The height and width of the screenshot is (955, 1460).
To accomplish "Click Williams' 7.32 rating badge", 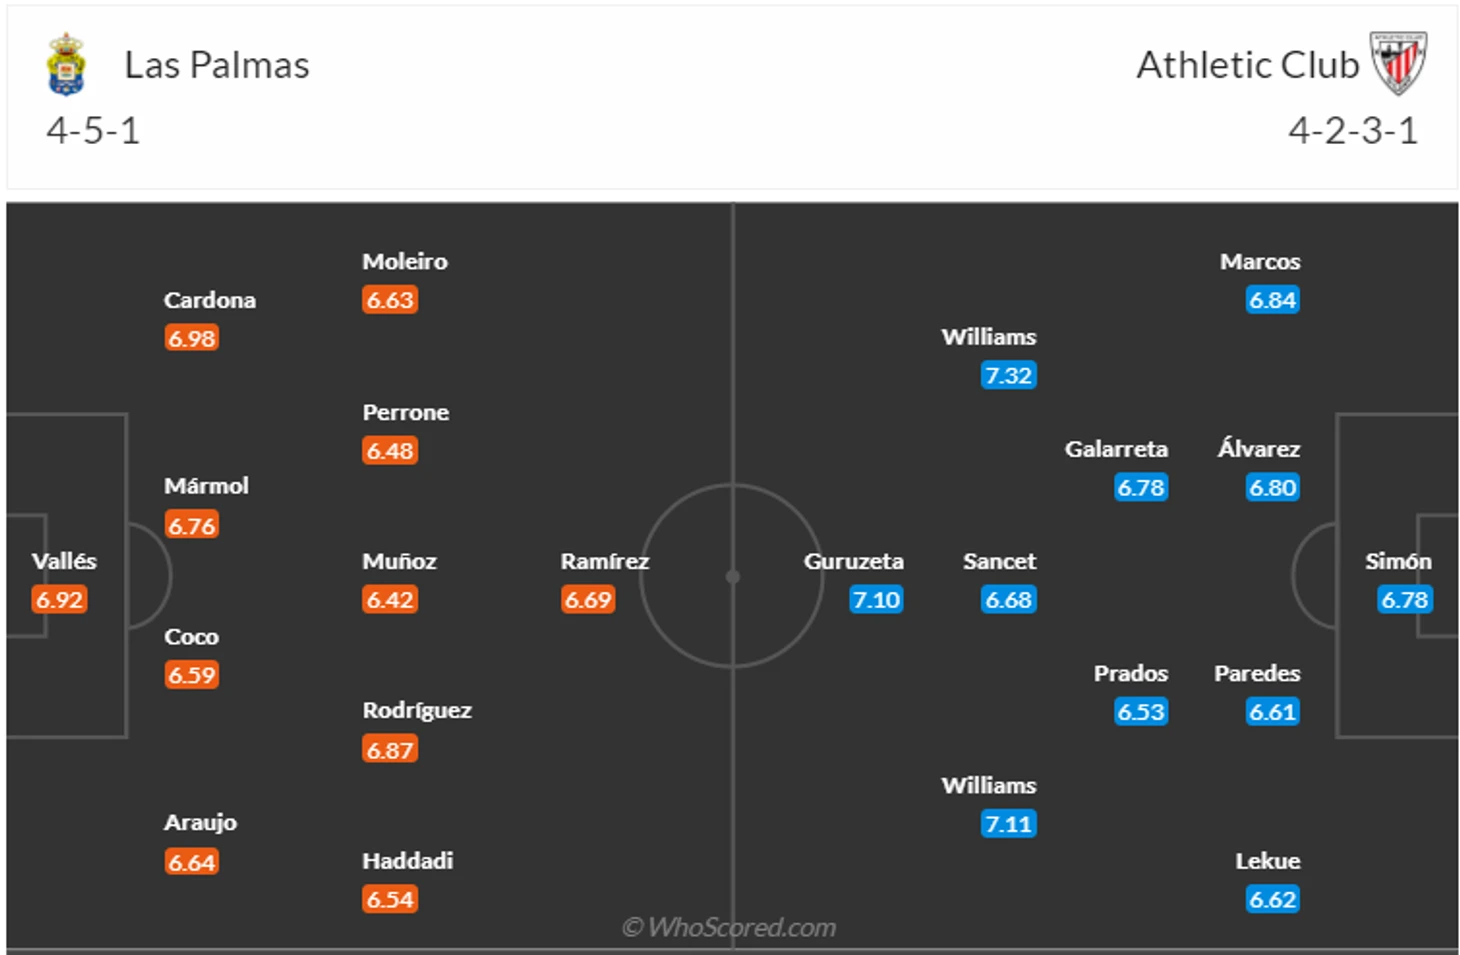I will pos(1008,376).
